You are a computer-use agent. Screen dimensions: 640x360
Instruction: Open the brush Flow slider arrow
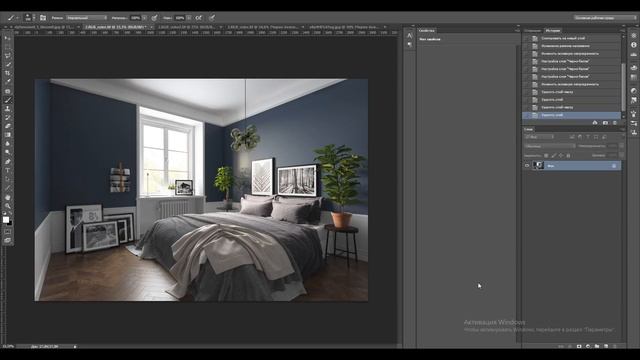click(189, 18)
